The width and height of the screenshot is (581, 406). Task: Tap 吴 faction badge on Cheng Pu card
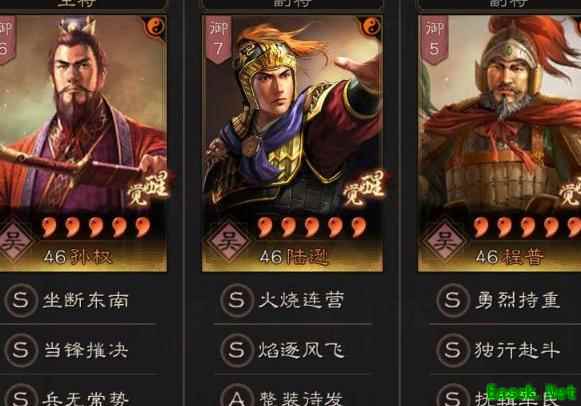(x=444, y=242)
